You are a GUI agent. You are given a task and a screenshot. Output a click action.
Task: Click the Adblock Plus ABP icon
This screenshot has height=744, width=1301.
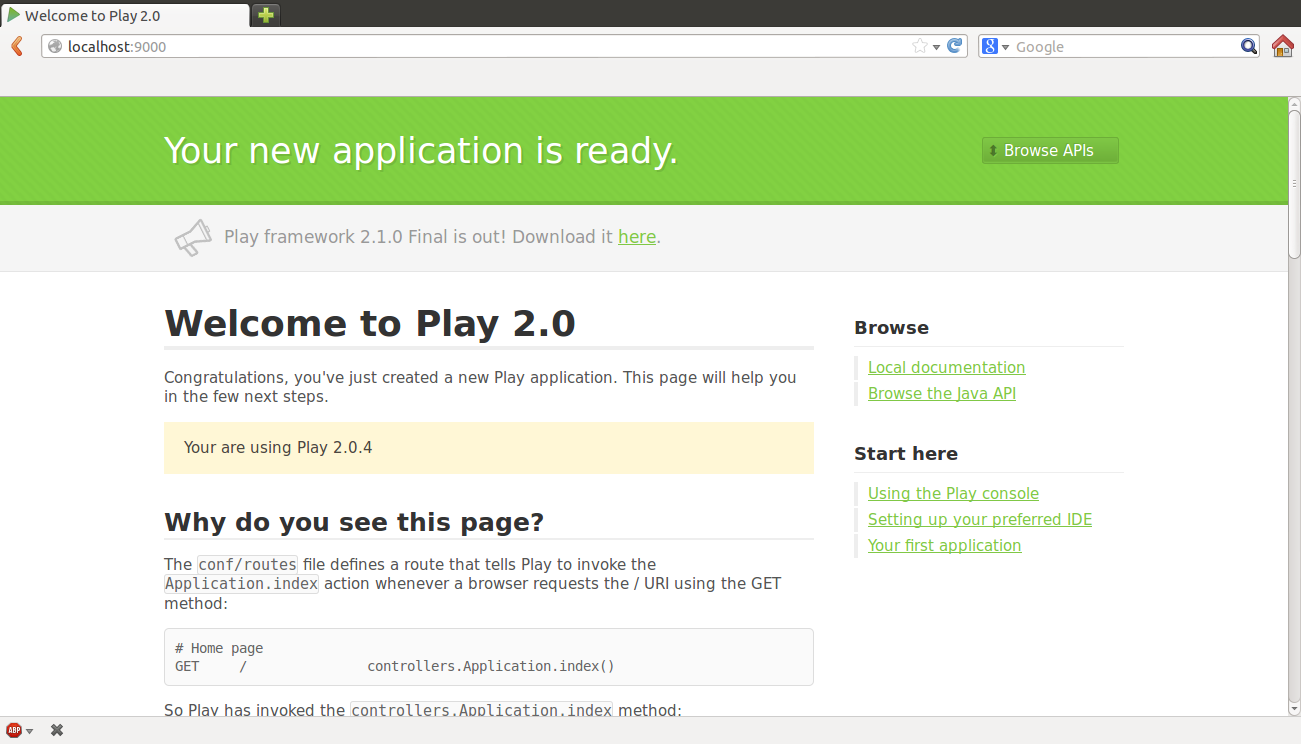point(14,730)
